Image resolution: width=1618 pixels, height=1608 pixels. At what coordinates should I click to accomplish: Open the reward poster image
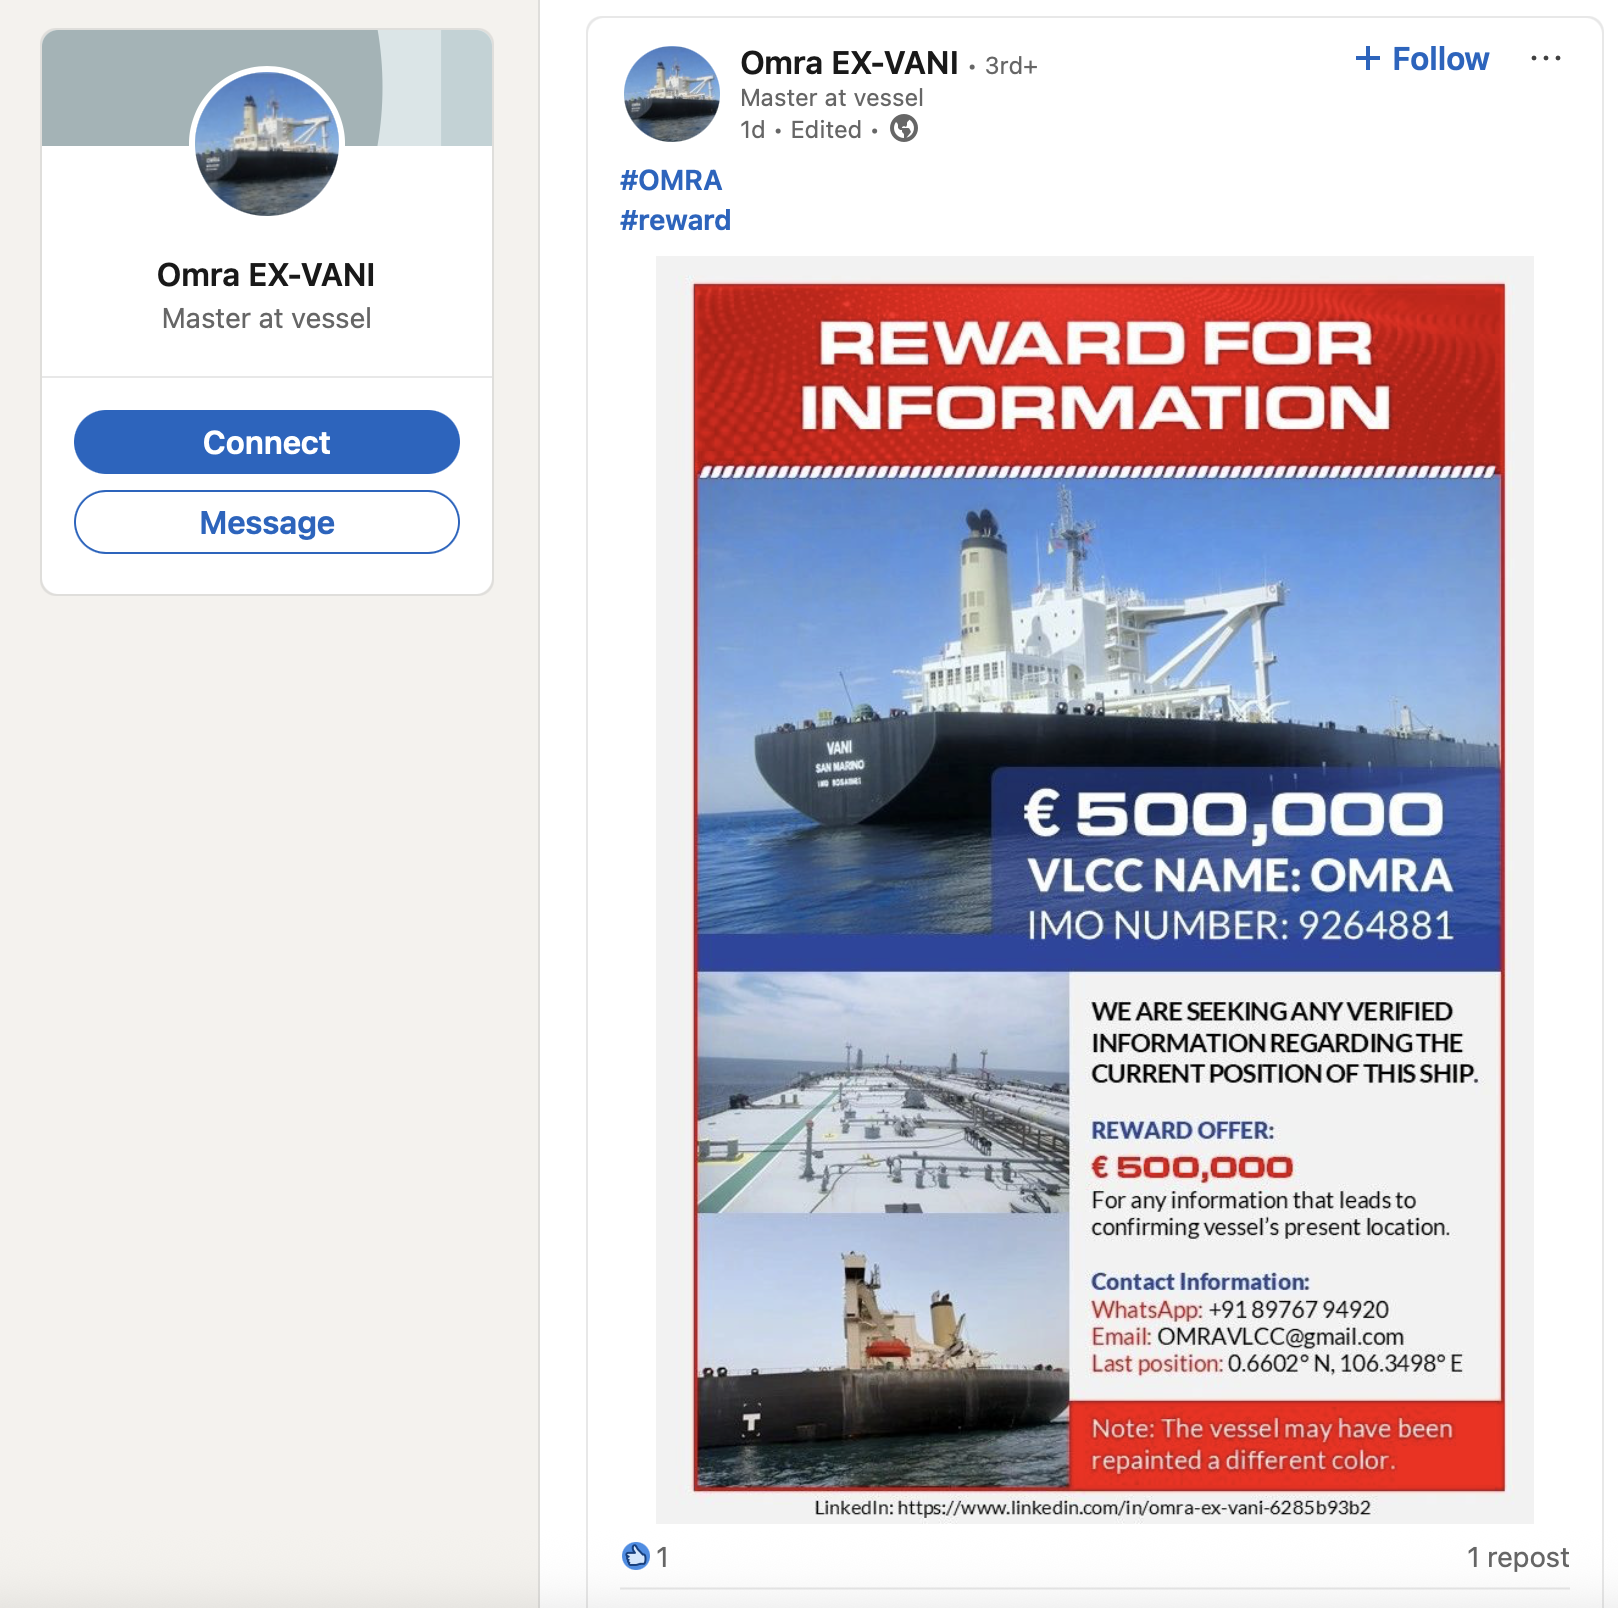click(1095, 889)
